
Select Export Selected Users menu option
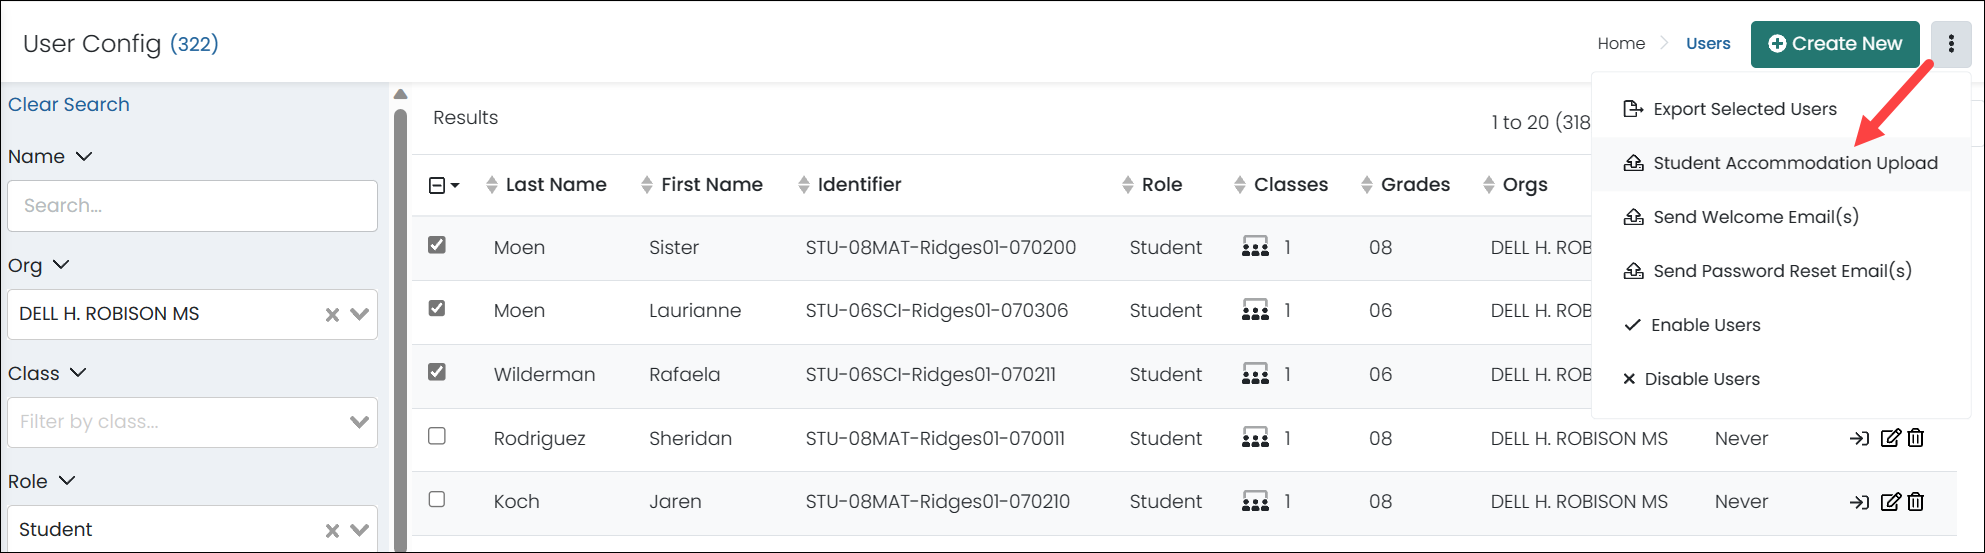coord(1744,109)
